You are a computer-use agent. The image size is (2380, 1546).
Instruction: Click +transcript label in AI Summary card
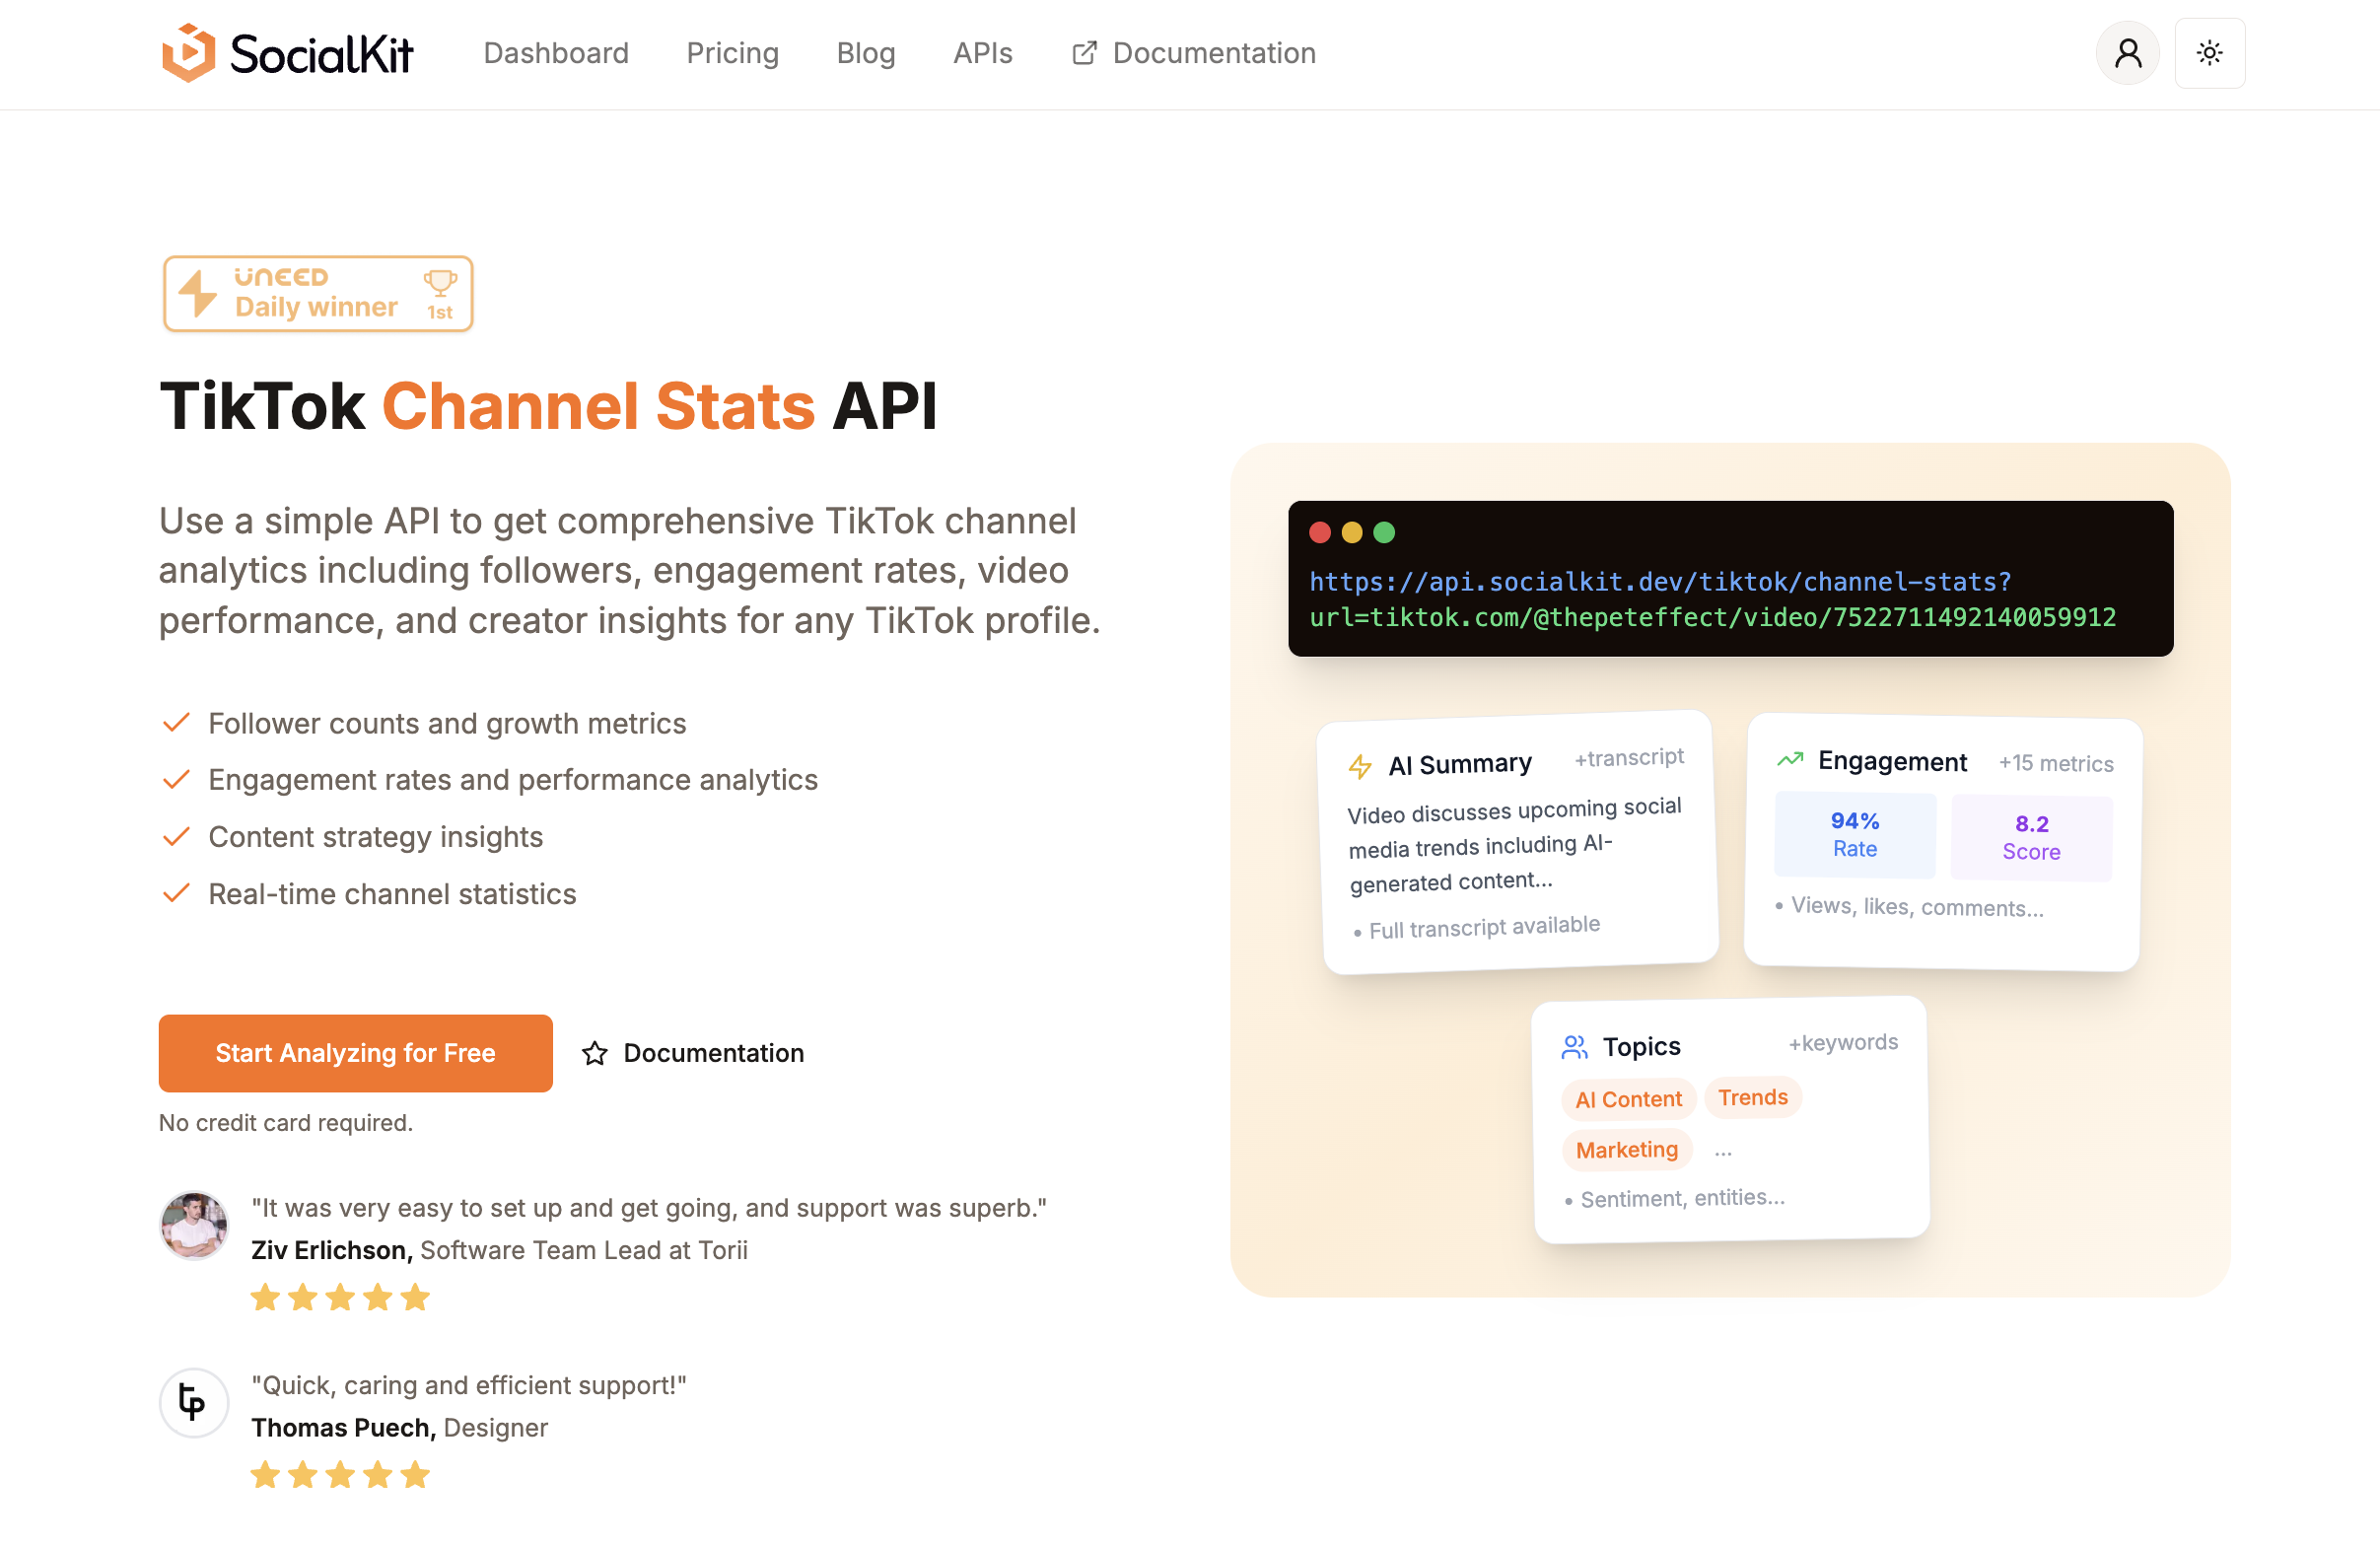1628,757
